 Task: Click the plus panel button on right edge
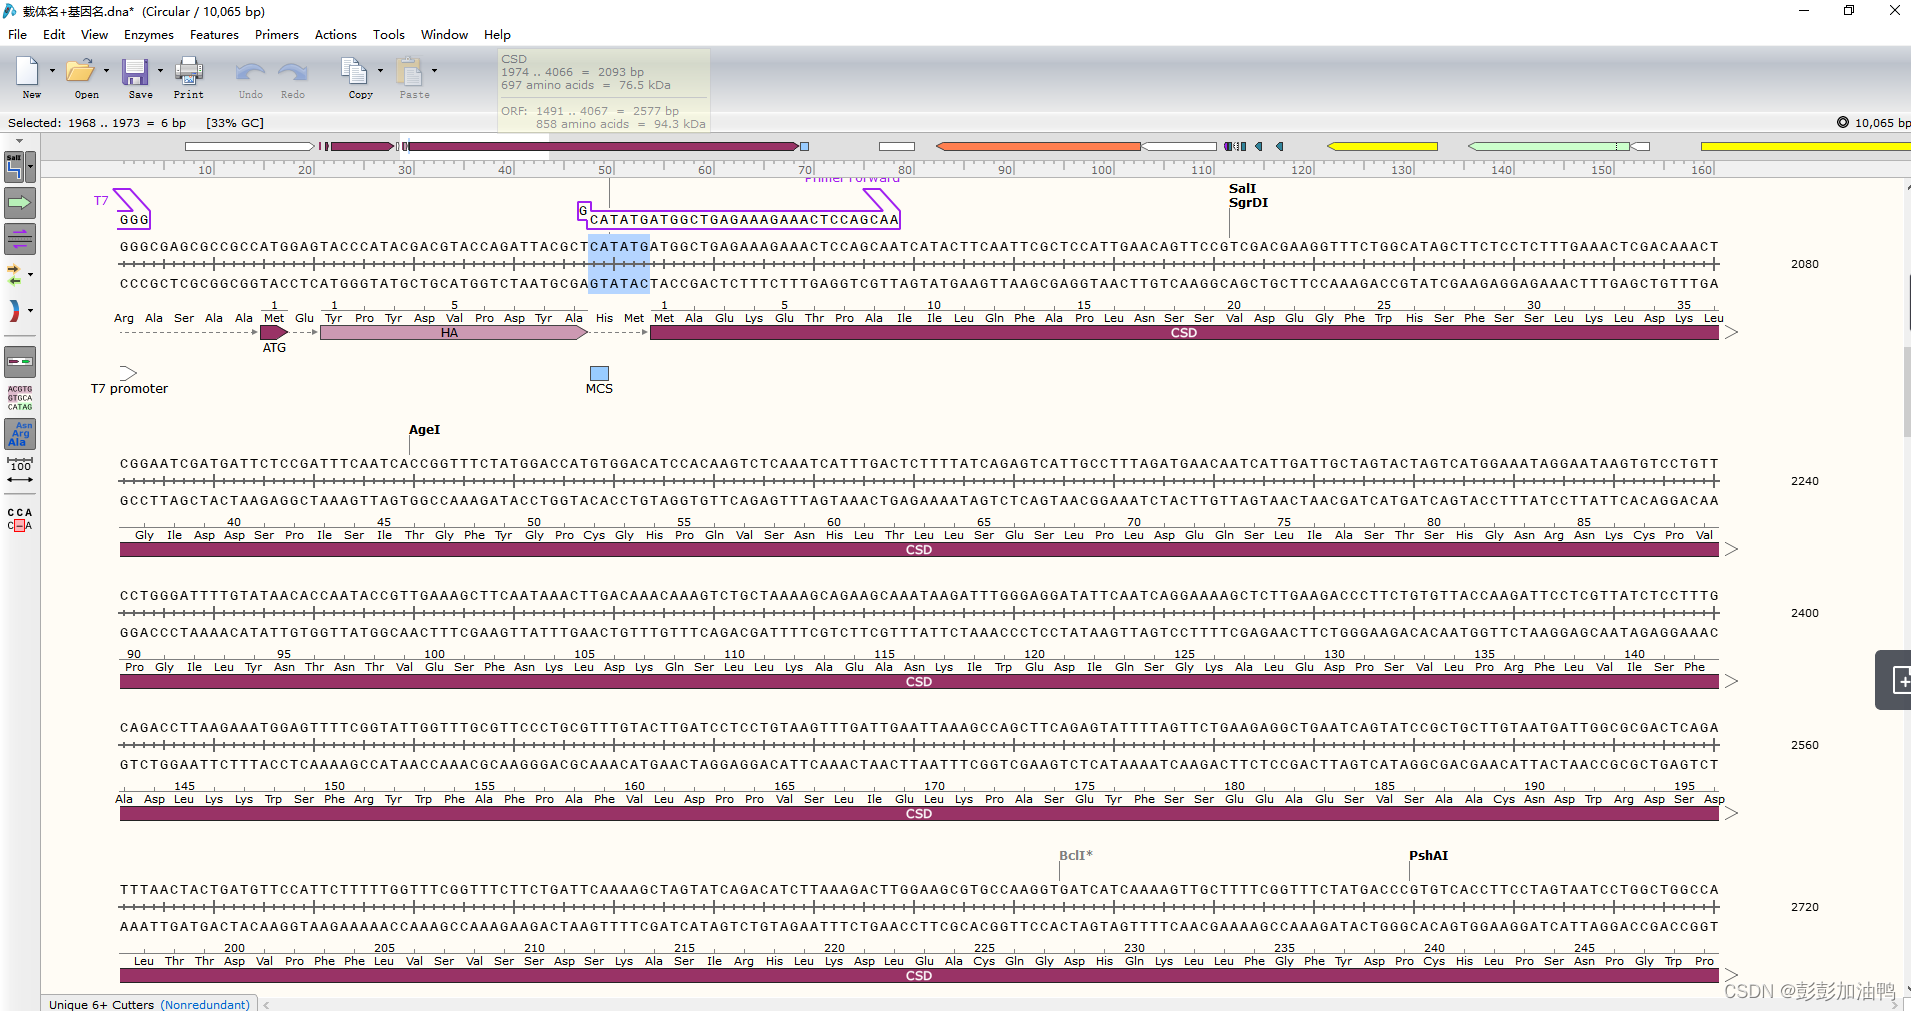(1894, 680)
